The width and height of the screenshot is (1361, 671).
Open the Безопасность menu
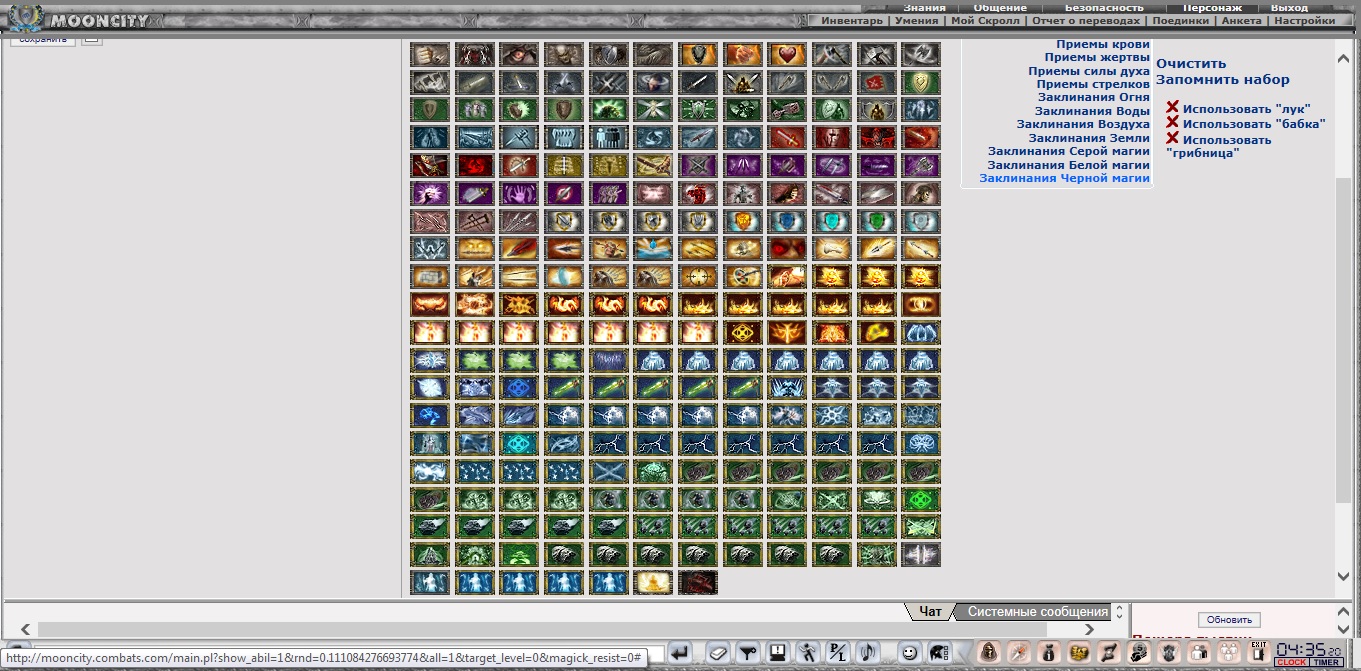click(1104, 8)
